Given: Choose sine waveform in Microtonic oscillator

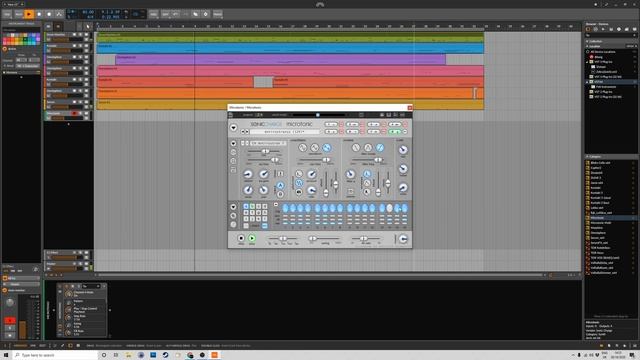Looking at the screenshot, I should click(x=302, y=147).
